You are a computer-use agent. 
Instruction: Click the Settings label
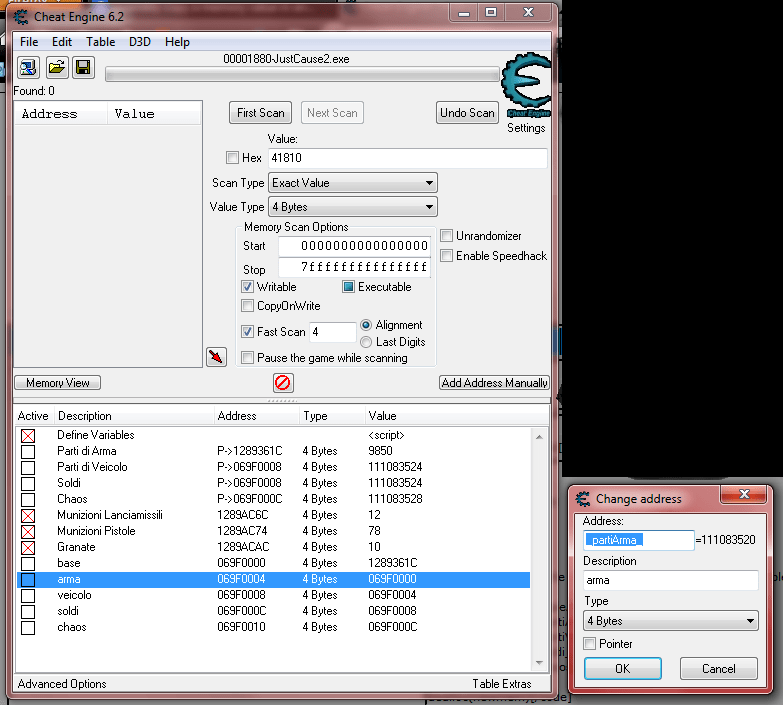pyautogui.click(x=526, y=128)
